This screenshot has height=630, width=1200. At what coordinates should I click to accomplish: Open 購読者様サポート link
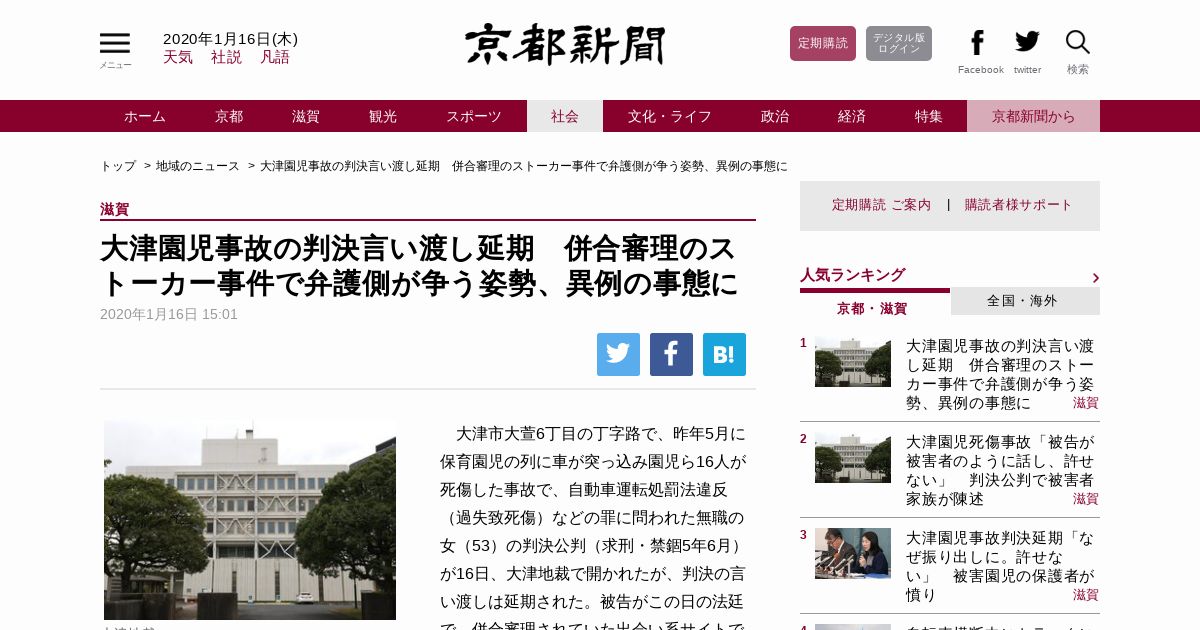(x=1018, y=205)
